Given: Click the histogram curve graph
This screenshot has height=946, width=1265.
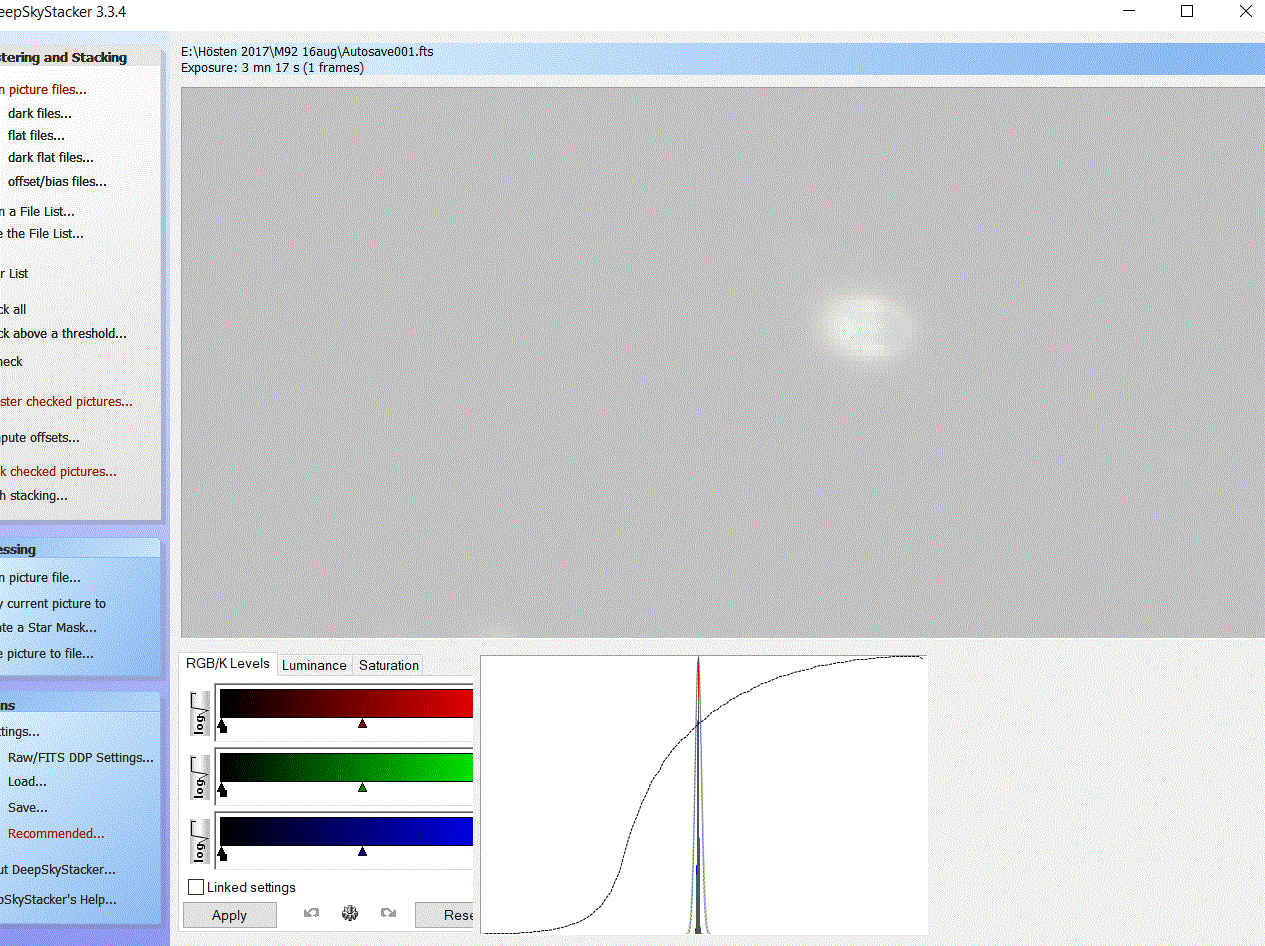Looking at the screenshot, I should coord(703,795).
